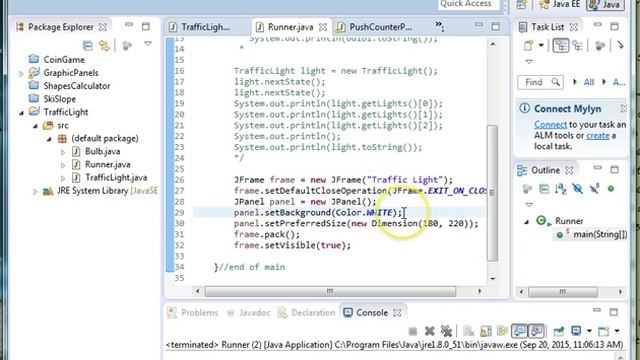Screen dimensions: 640x360
Task: Click the Quick Access search box
Action: (x=468, y=4)
